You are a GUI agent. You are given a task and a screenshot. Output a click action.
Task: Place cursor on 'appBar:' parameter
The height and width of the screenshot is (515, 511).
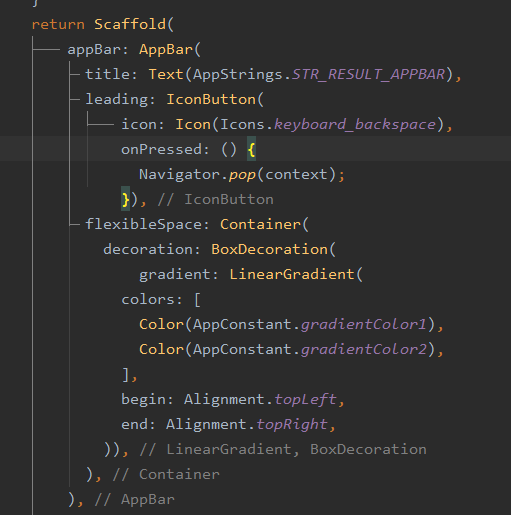tap(98, 50)
